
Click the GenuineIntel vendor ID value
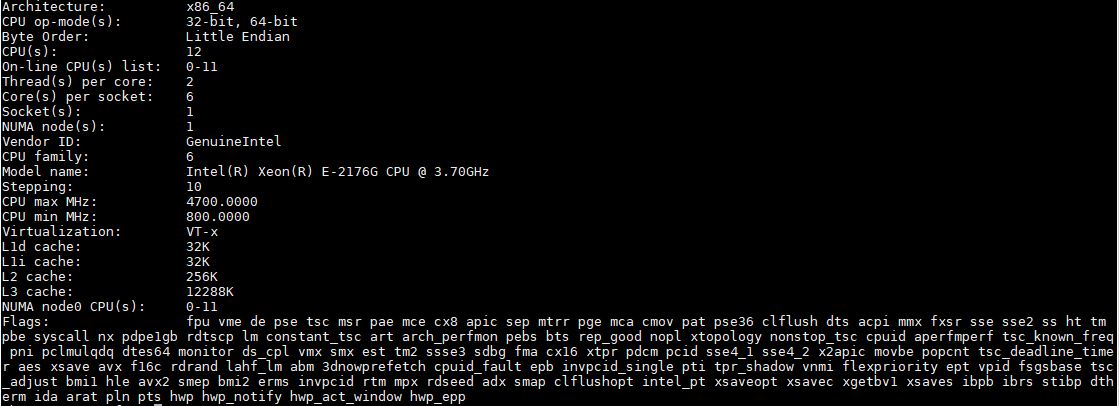tap(233, 142)
